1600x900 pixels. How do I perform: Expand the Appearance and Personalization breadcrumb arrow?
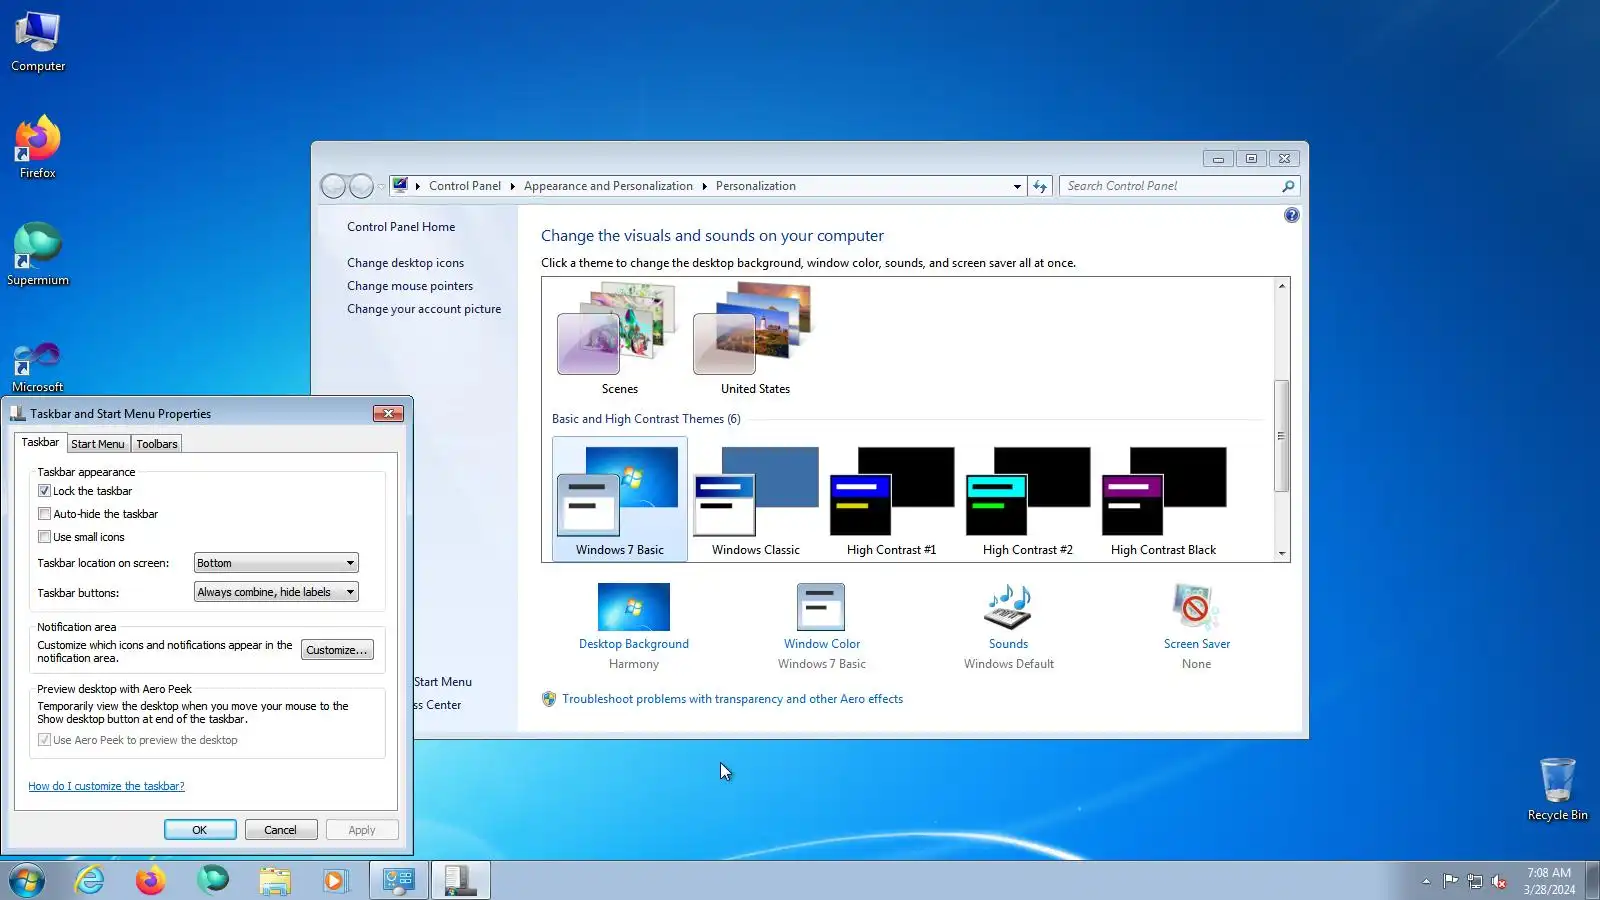tap(704, 186)
